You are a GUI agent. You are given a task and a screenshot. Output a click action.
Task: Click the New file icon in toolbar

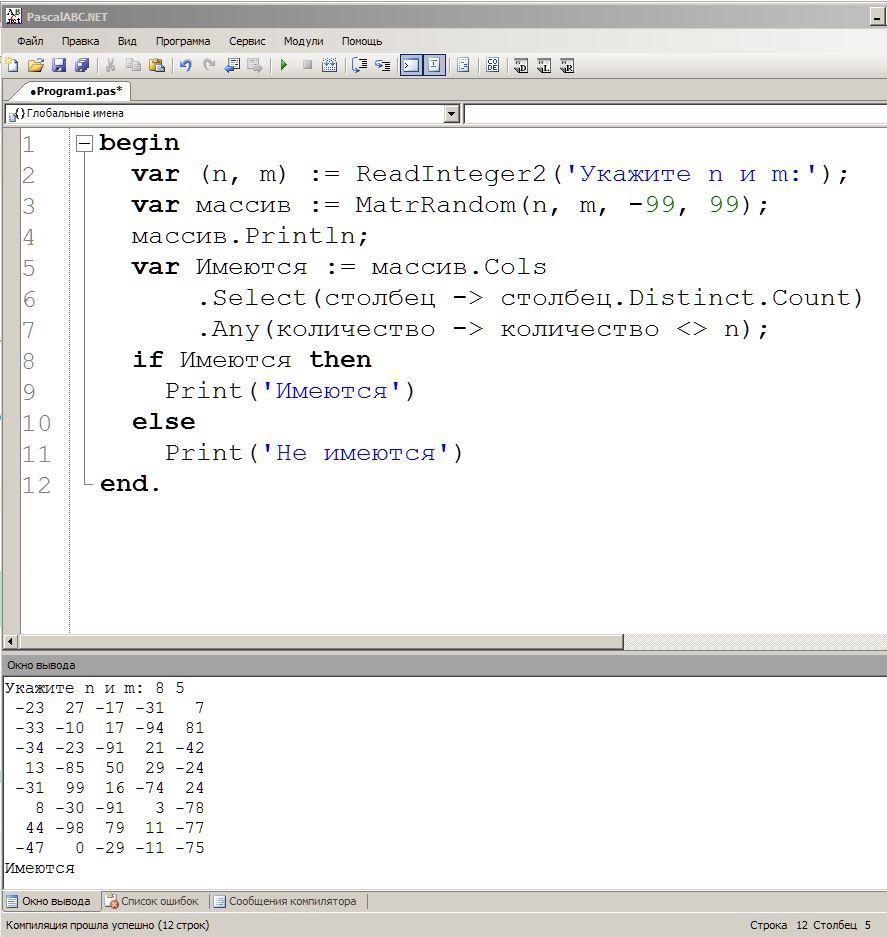click(x=12, y=66)
